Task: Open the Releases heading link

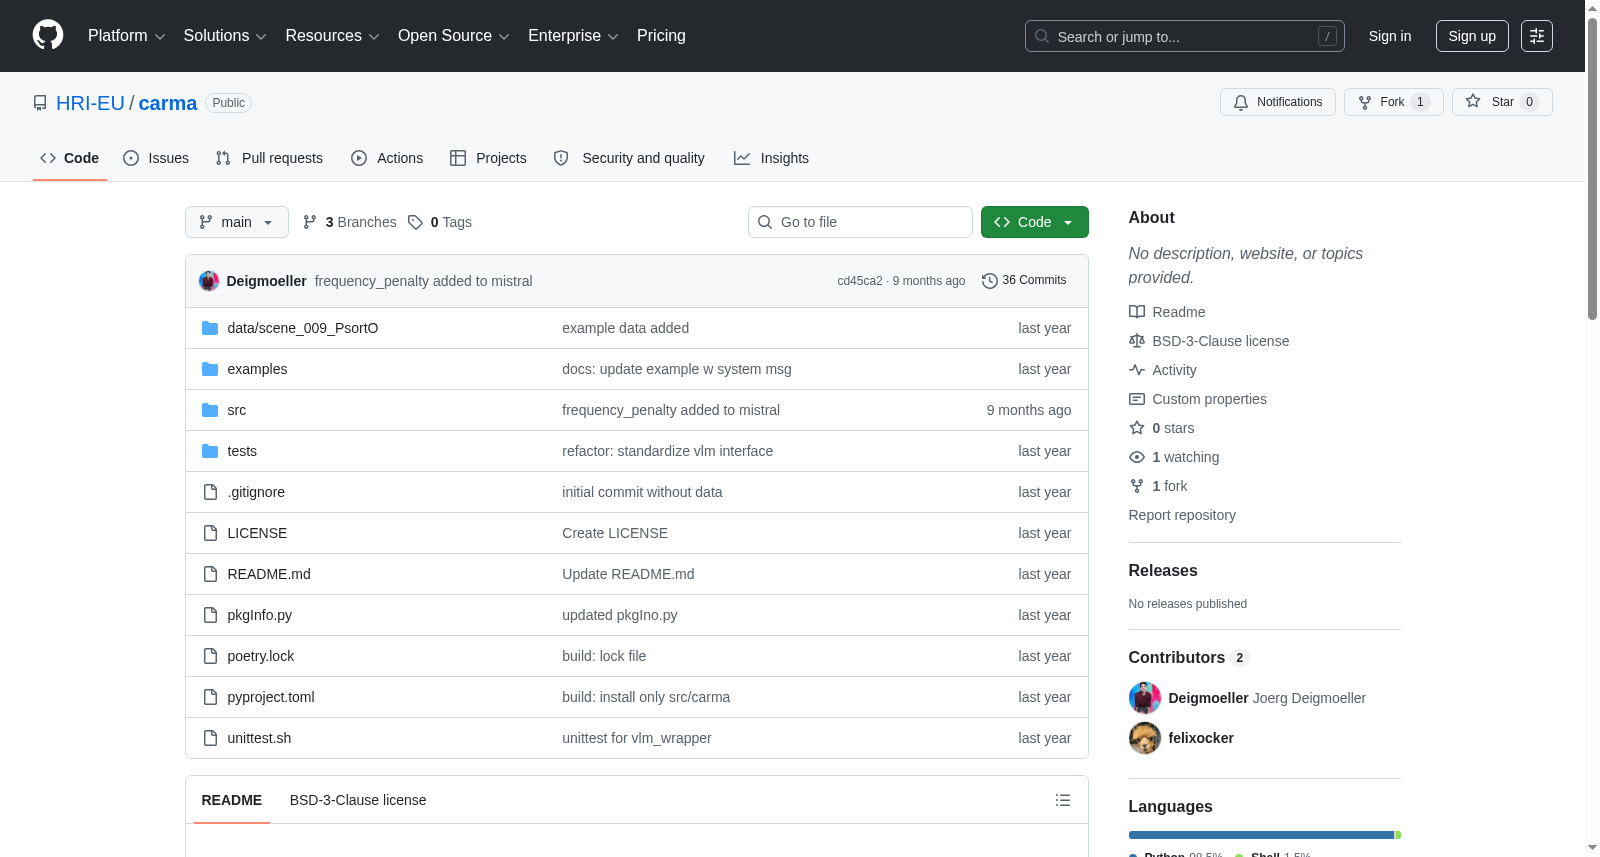Action: click(x=1163, y=570)
